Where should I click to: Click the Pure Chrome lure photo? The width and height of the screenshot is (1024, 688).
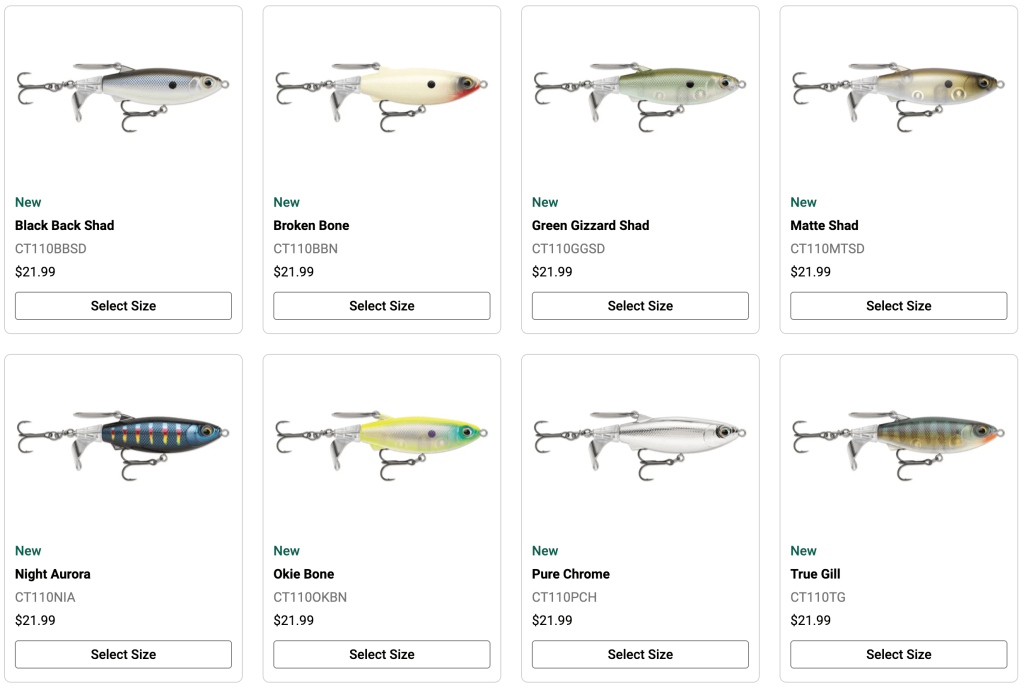[640, 440]
